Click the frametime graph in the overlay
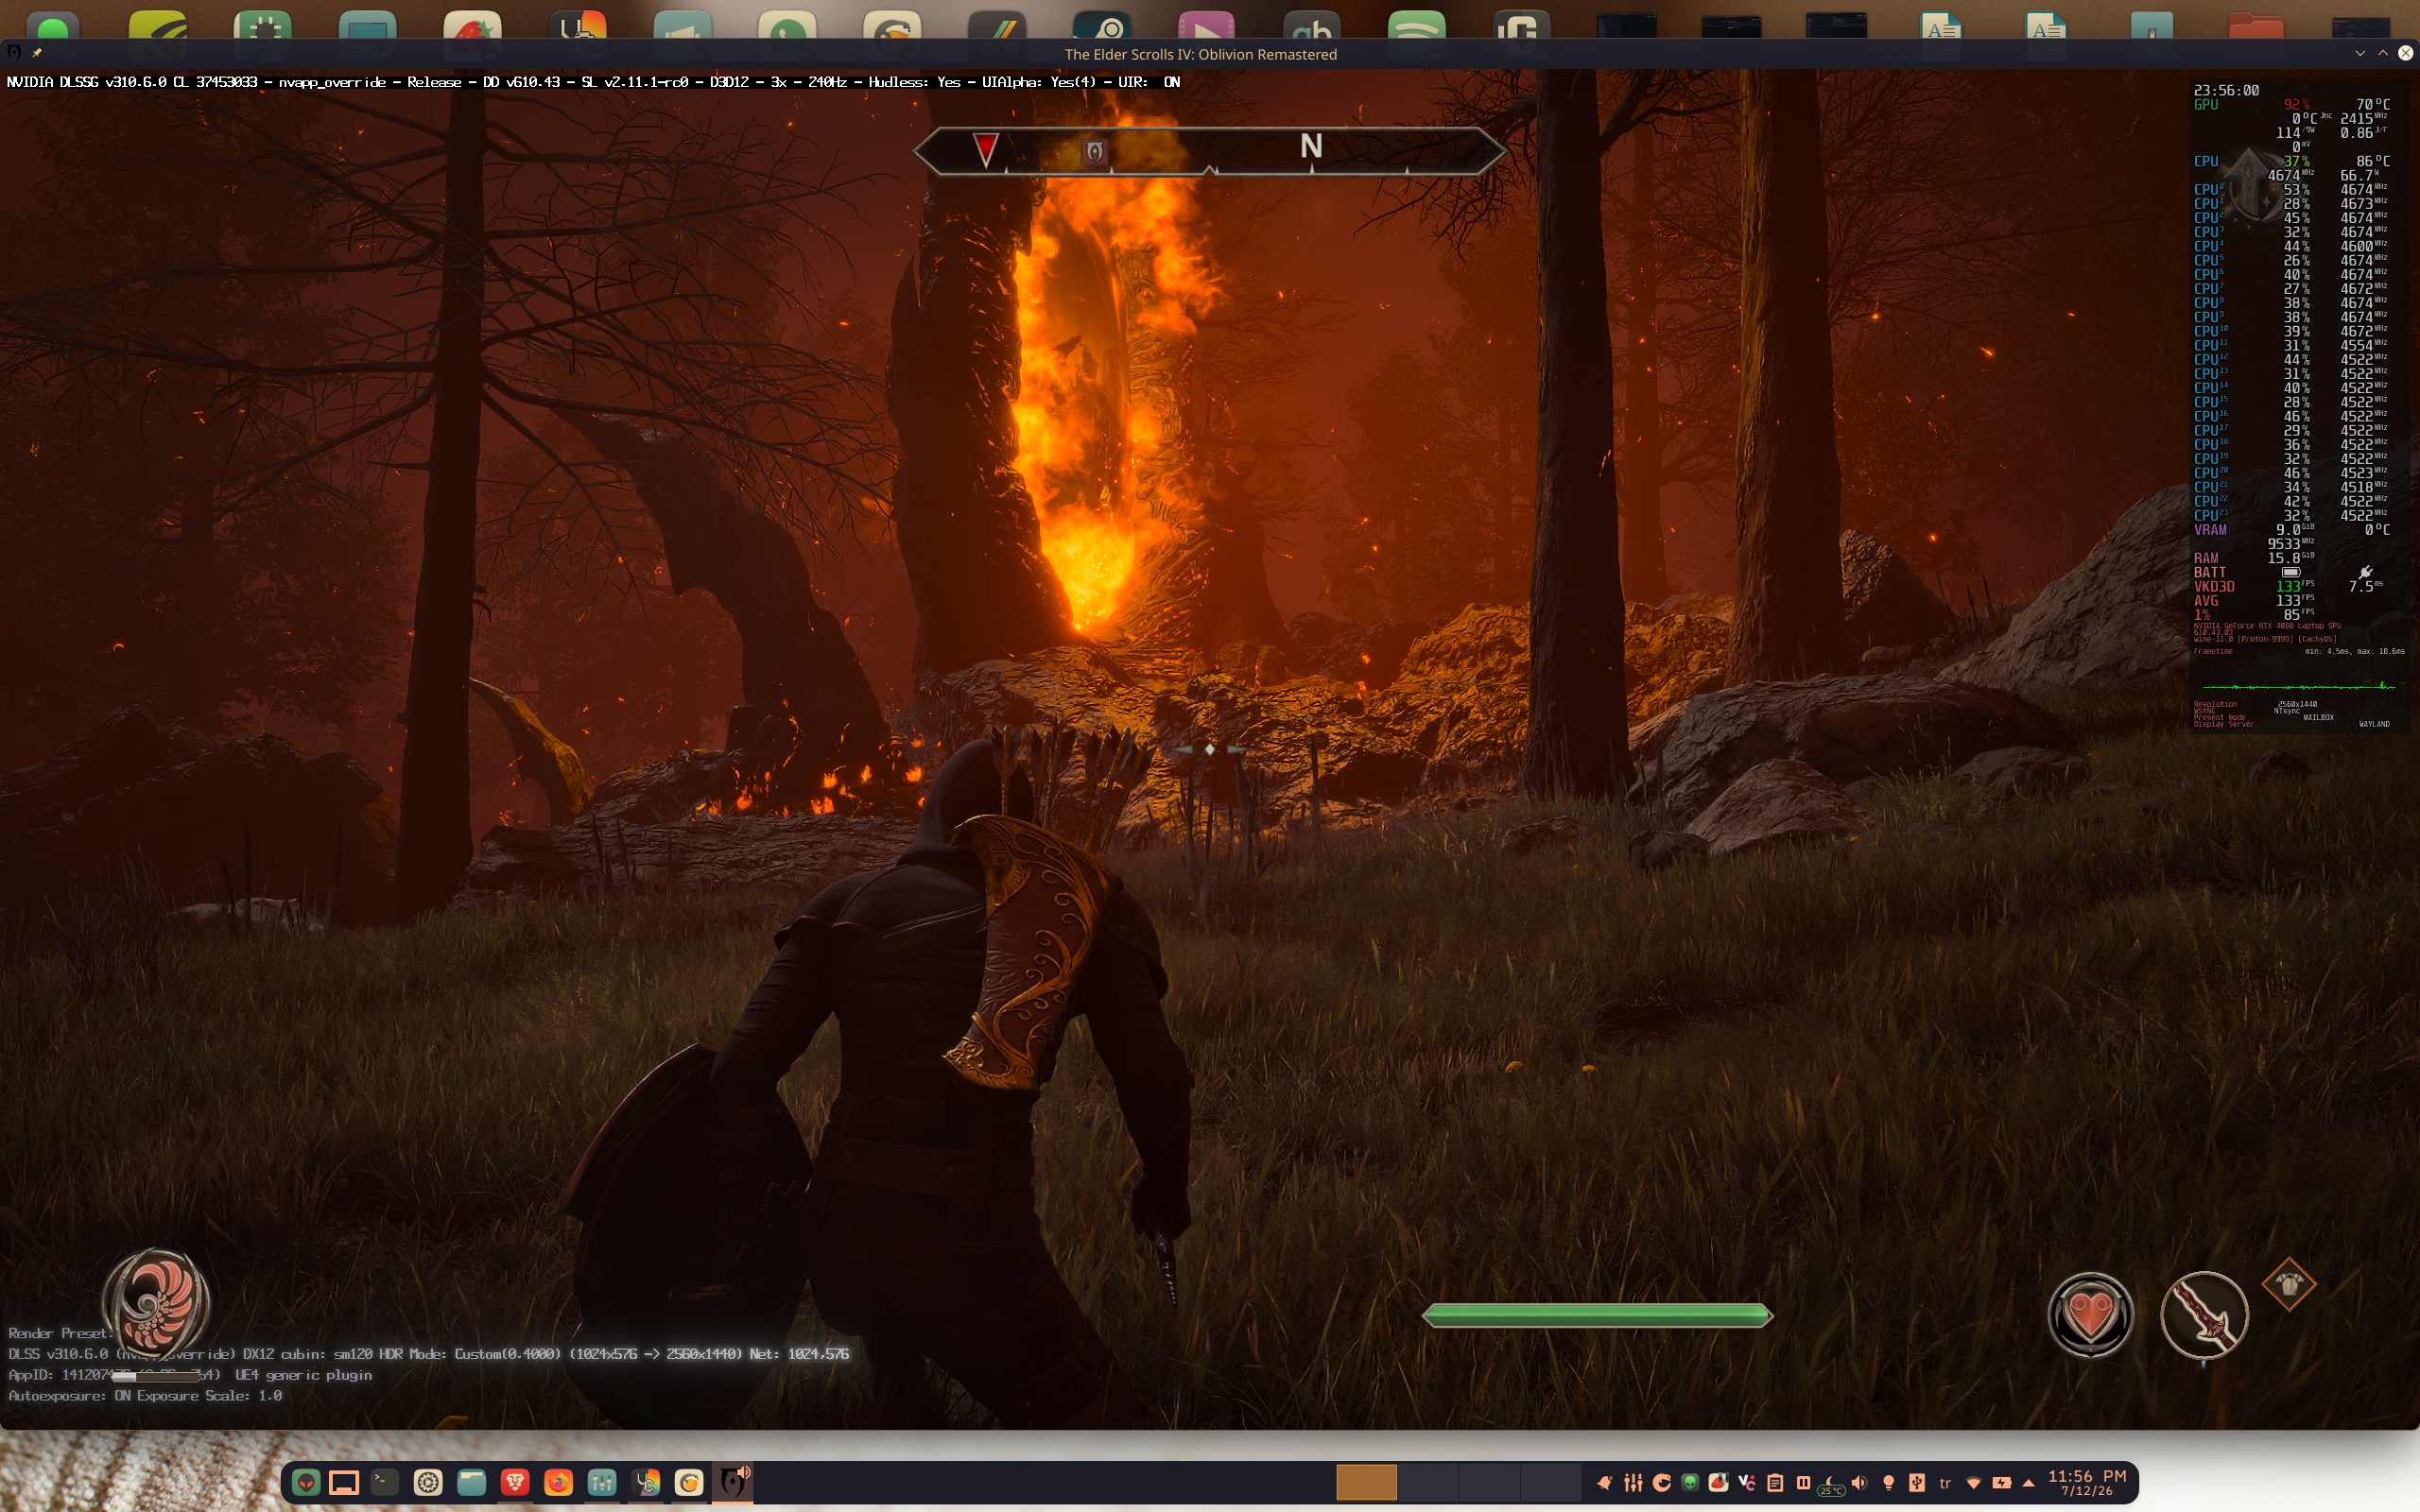 (x=2298, y=686)
